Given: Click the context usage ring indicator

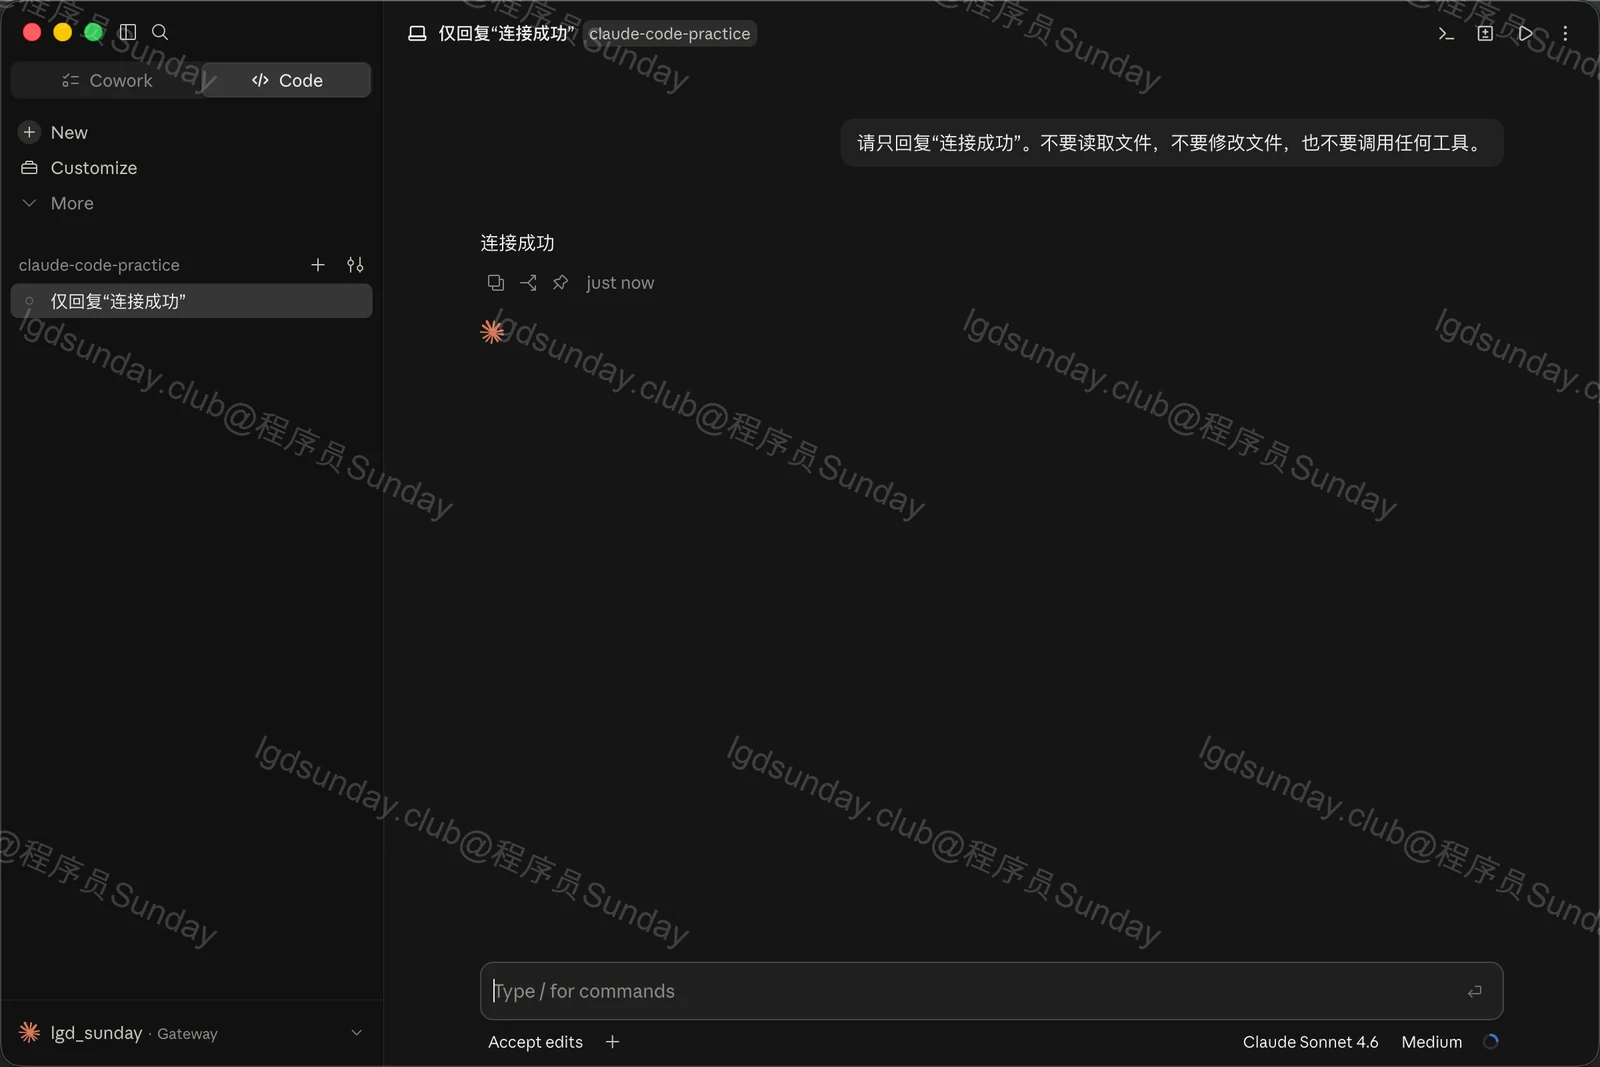Looking at the screenshot, I should pos(1490,1041).
